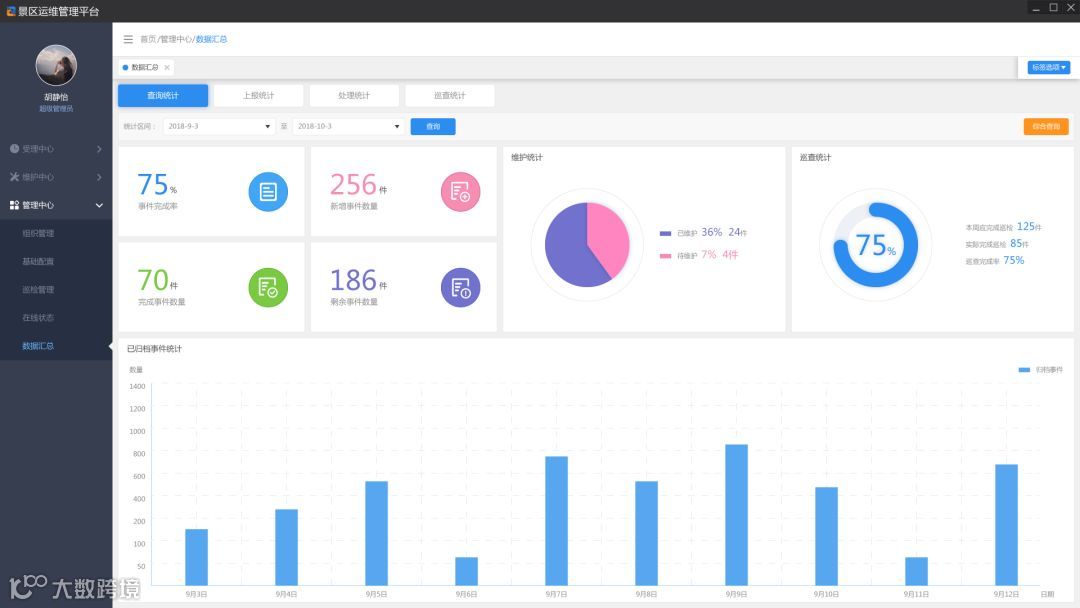Click the 9月3日 bar in the chart
This screenshot has width=1080, height=608.
(196, 557)
